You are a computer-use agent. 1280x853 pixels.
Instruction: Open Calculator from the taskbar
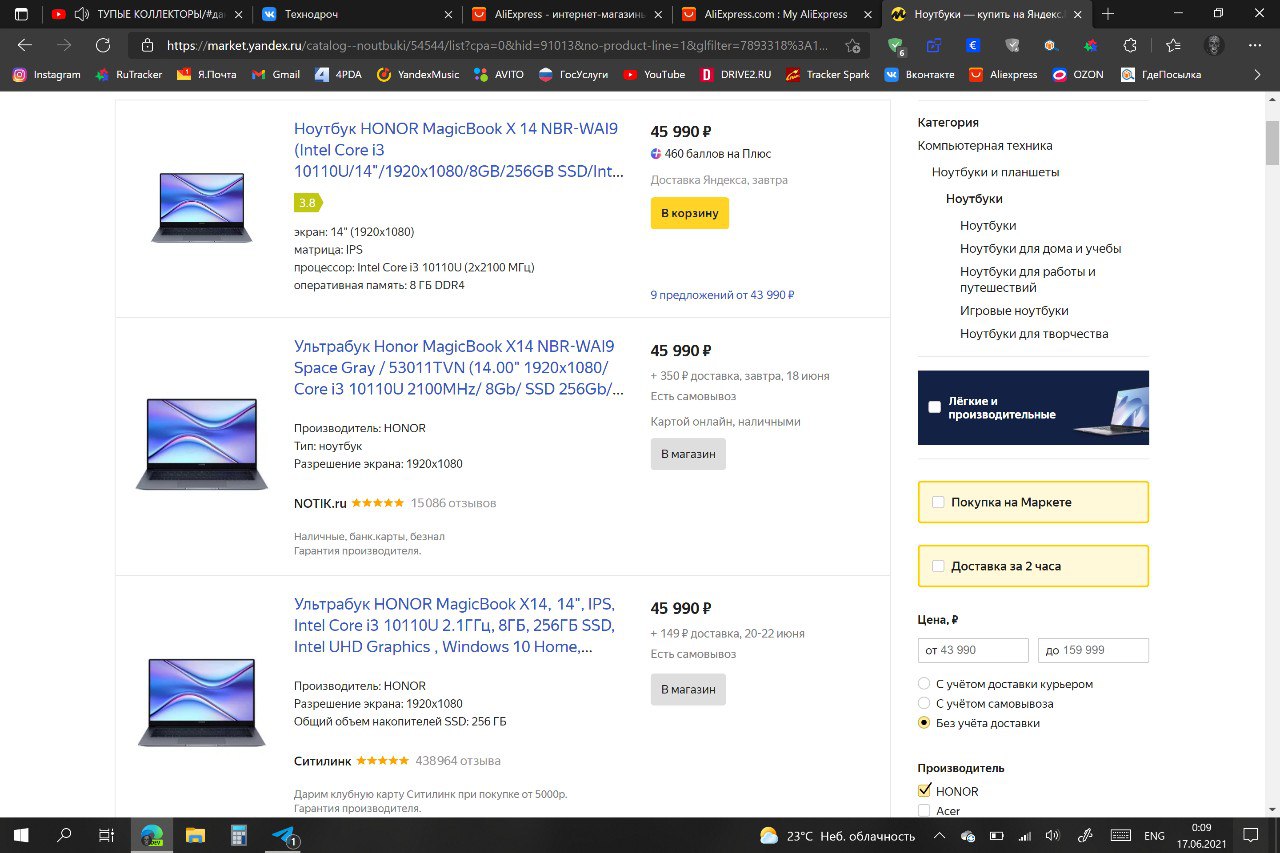tap(239, 834)
